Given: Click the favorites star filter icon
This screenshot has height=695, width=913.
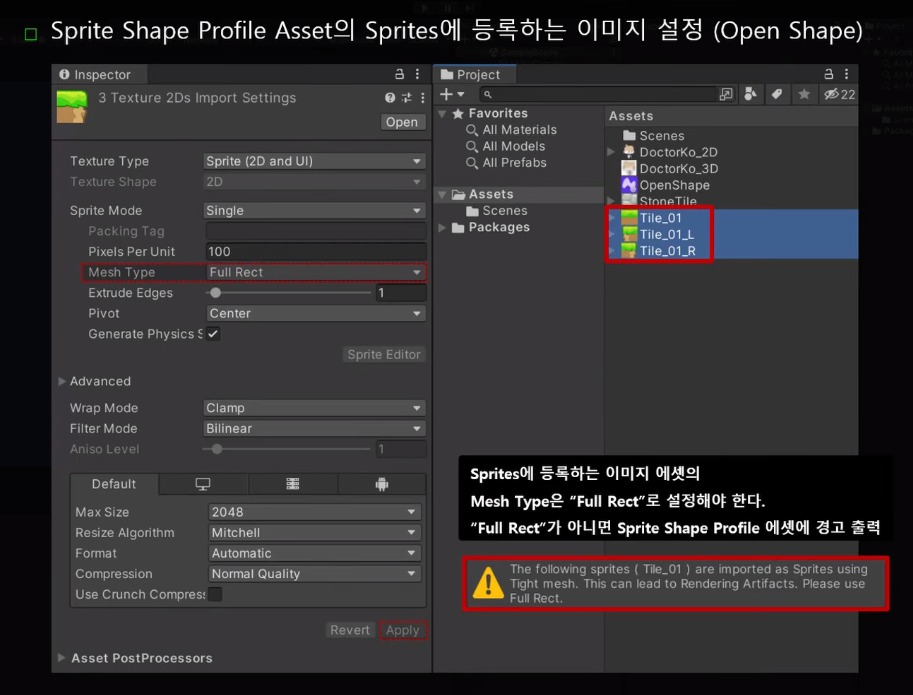Looking at the screenshot, I should point(805,93).
